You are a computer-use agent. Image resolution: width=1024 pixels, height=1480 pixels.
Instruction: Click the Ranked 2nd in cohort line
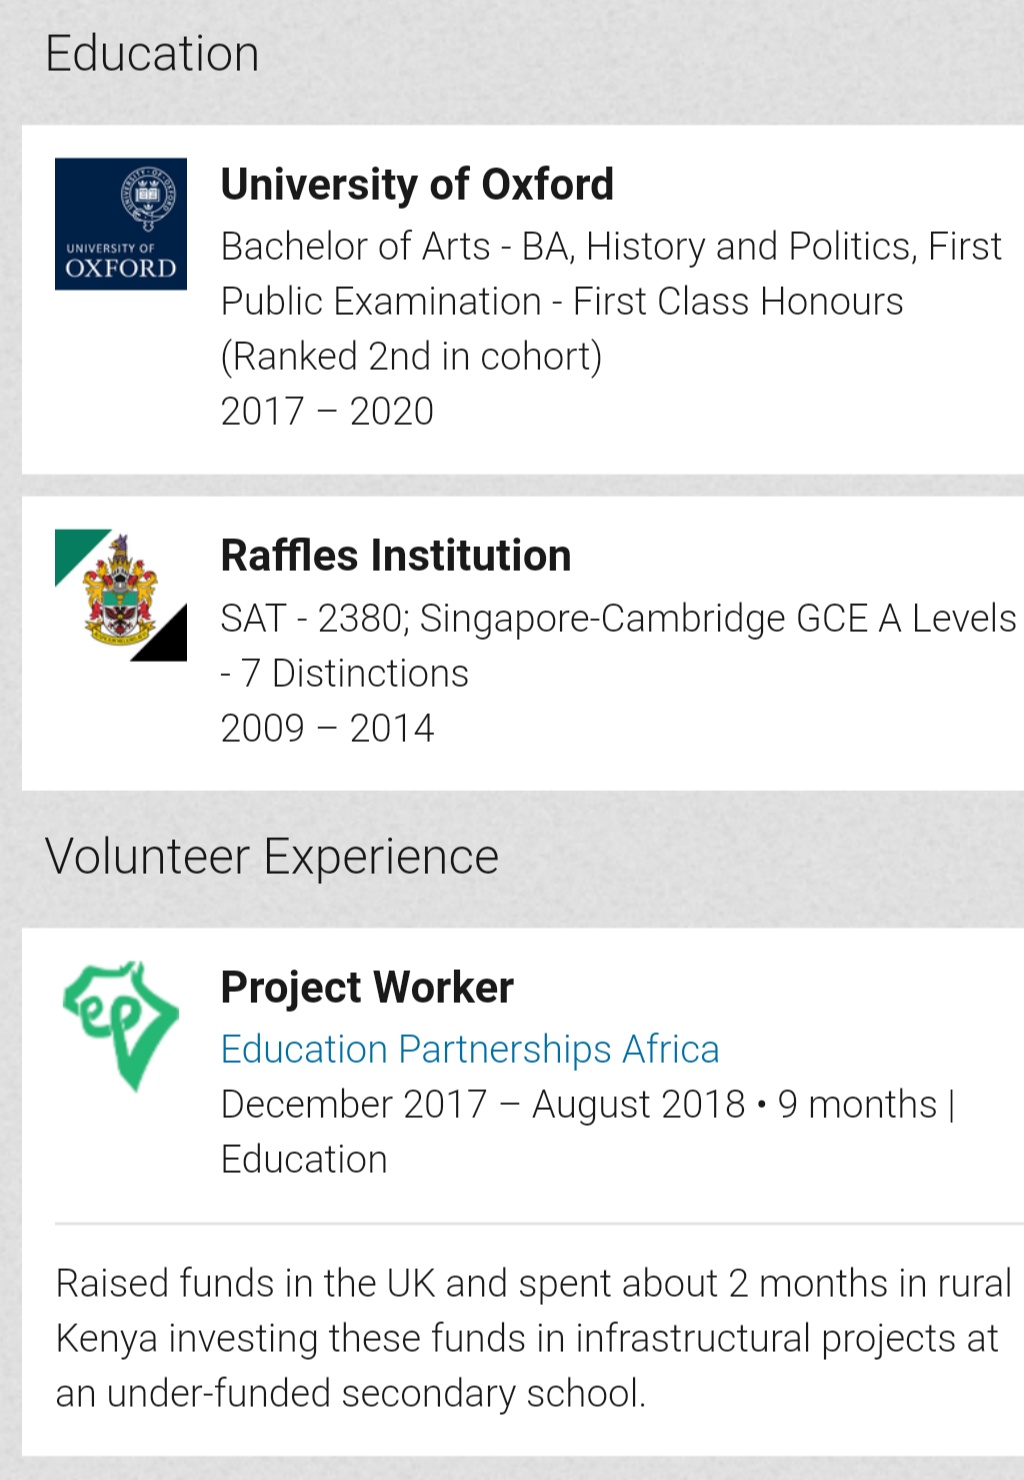click(411, 357)
